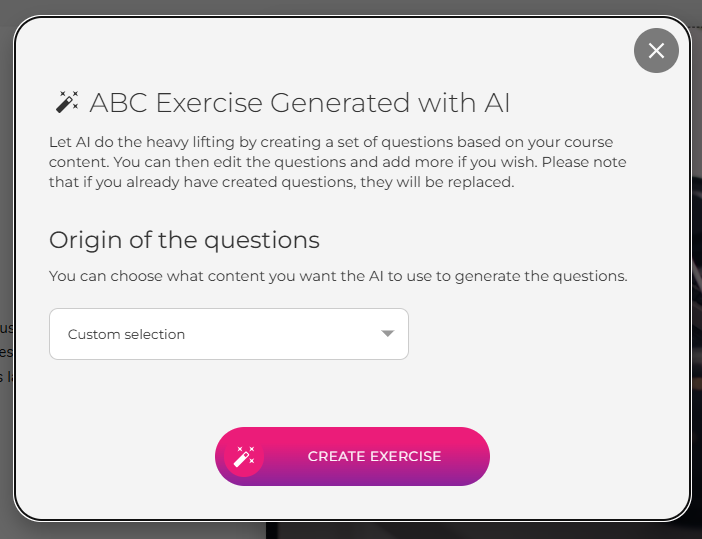Click the dimmed backdrop left of the dialog
The width and height of the screenshot is (702, 539).
click(6, 200)
